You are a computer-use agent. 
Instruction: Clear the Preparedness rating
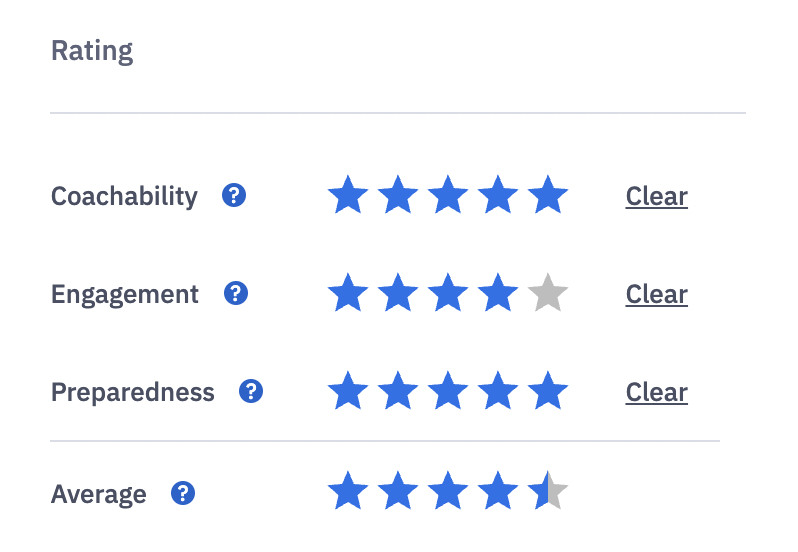click(x=656, y=392)
